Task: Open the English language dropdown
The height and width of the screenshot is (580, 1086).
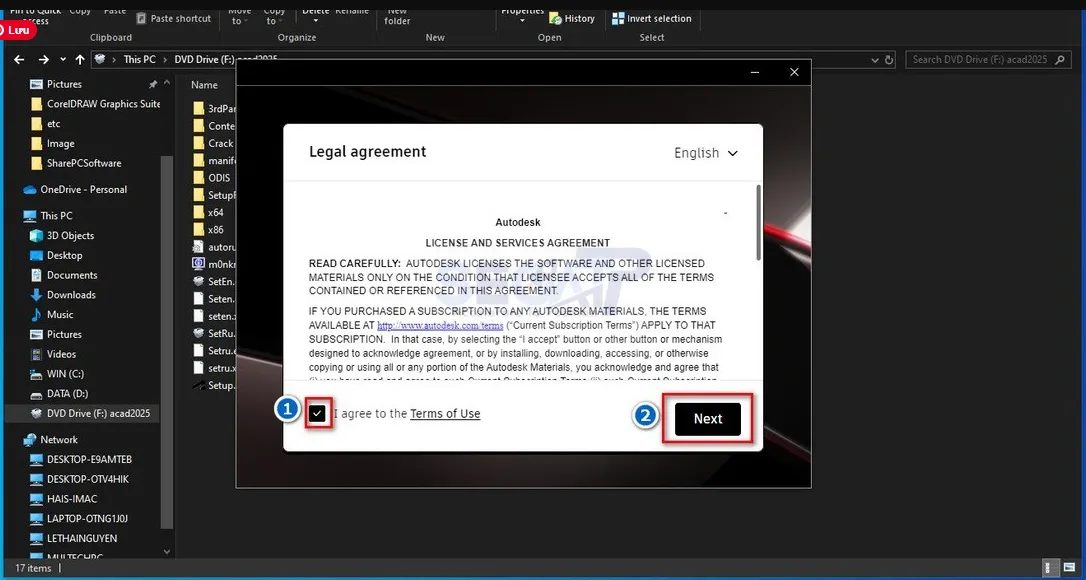Action: (706, 153)
